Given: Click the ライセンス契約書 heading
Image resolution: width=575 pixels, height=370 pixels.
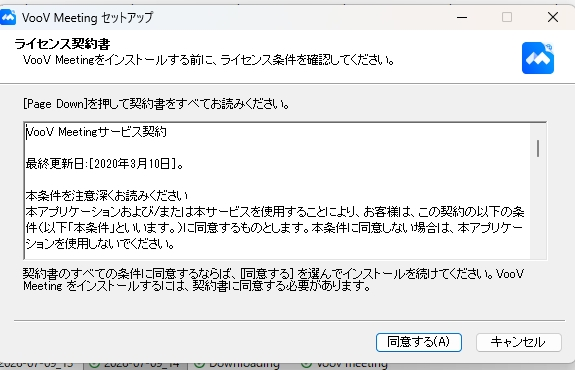Looking at the screenshot, I should (62, 44).
